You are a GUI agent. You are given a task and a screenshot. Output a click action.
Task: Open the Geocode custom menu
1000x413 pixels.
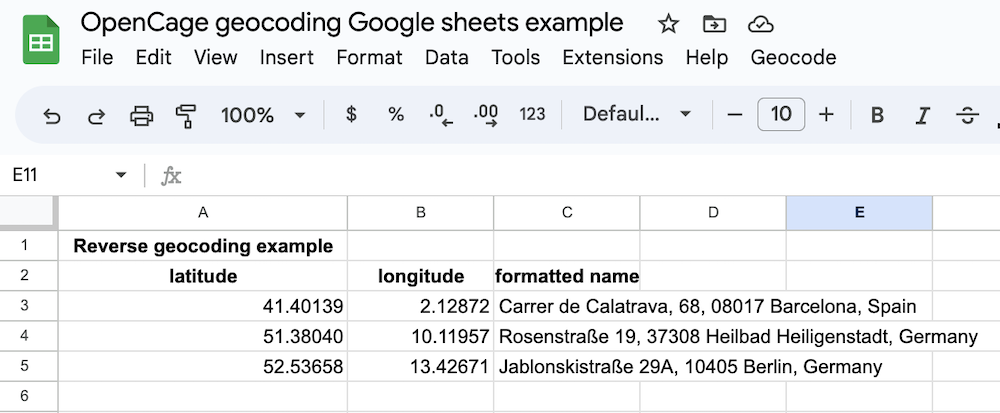(x=793, y=57)
